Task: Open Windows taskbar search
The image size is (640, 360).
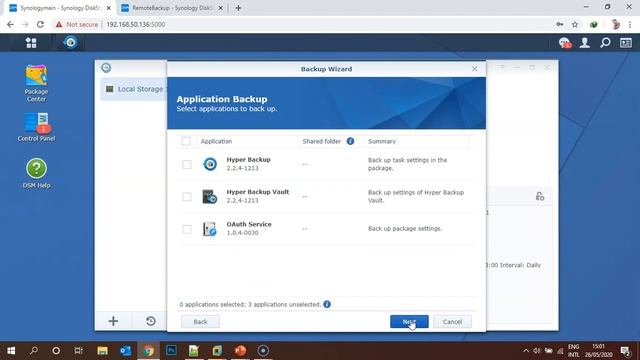Action: coord(34,351)
